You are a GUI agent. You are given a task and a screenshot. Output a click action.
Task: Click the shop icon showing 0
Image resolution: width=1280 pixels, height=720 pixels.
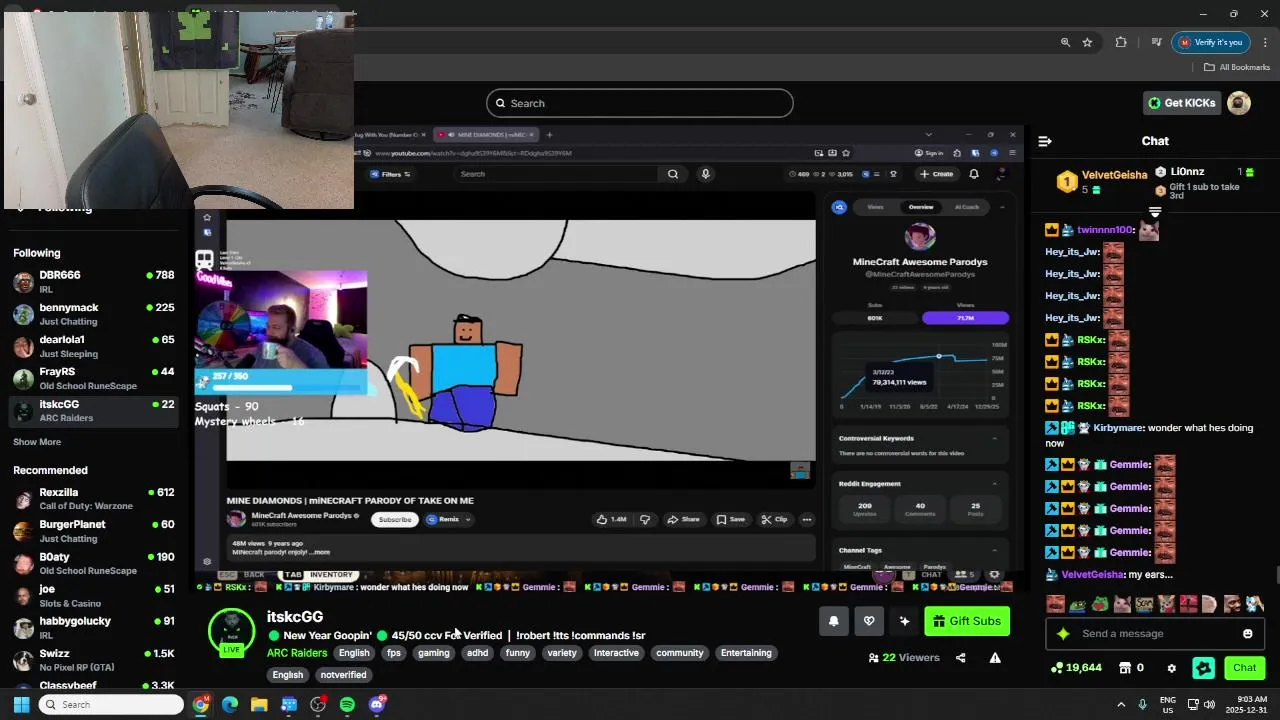[x=1131, y=668]
